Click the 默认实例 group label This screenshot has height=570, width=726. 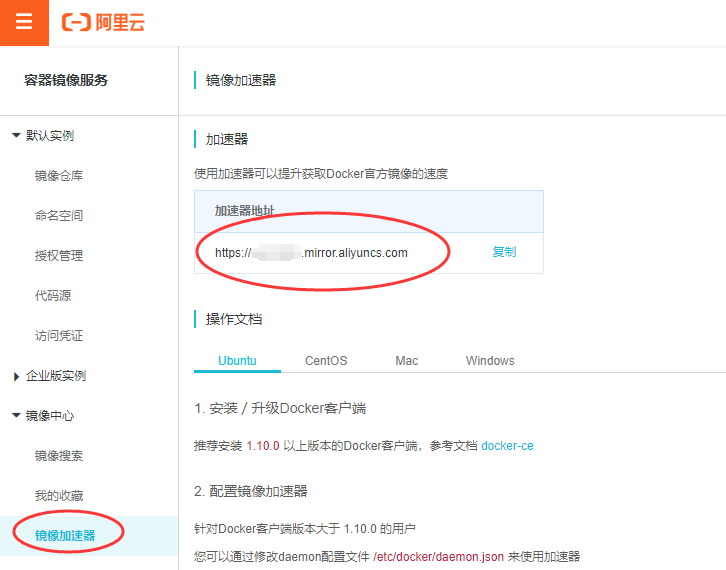pos(50,136)
